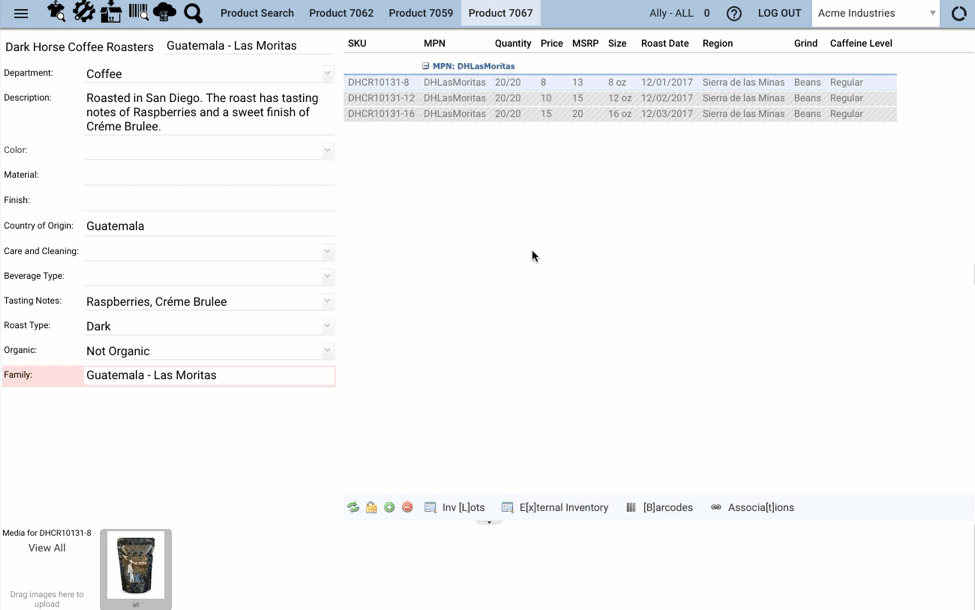Image resolution: width=975 pixels, height=610 pixels.
Task: Add a new SKU with green plus
Action: (x=389, y=507)
